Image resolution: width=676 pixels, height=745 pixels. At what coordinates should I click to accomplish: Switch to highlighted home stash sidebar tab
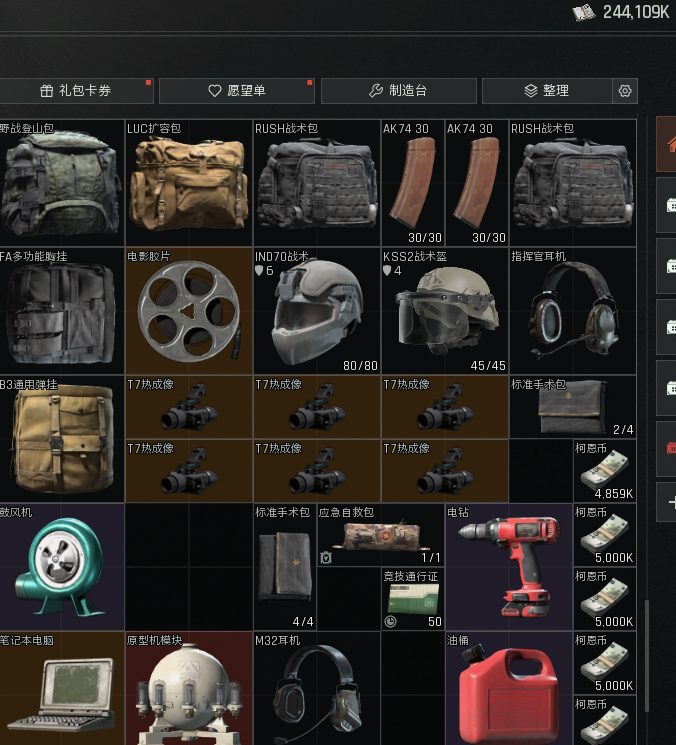[667, 144]
